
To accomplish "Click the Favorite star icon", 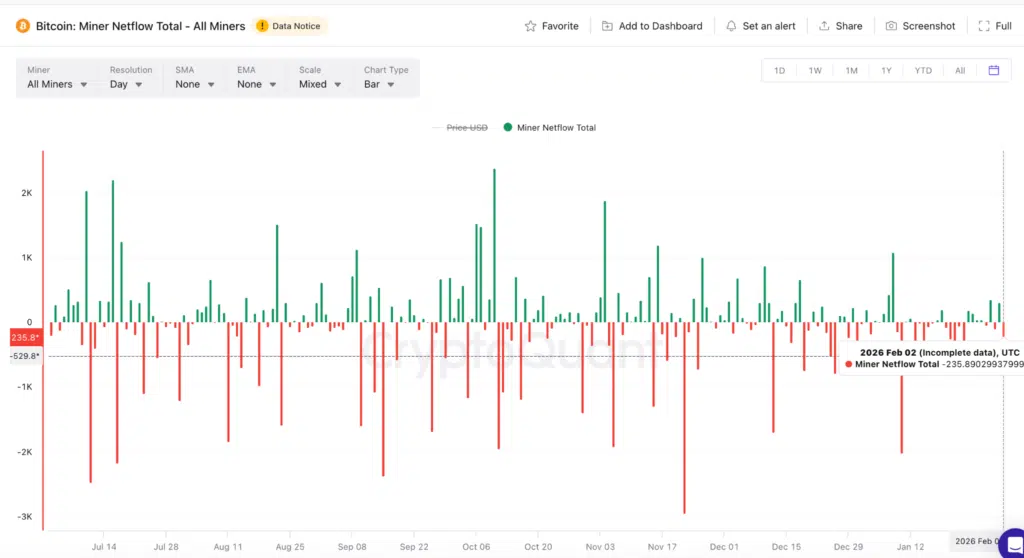I will tap(531, 26).
